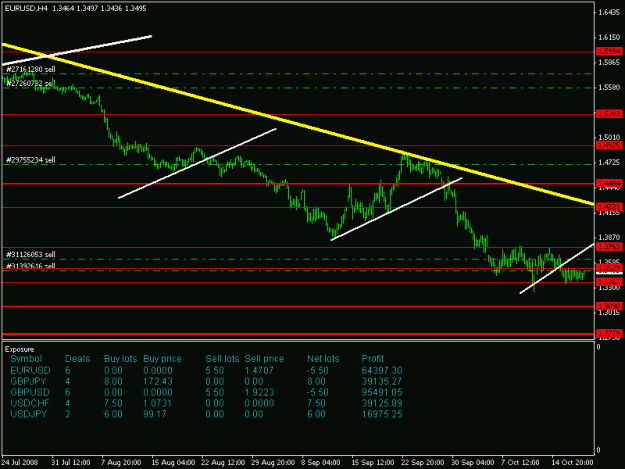This screenshot has width=625, height=469.
Task: Click the #27161280 sell order label
Action: pyautogui.click(x=31, y=69)
